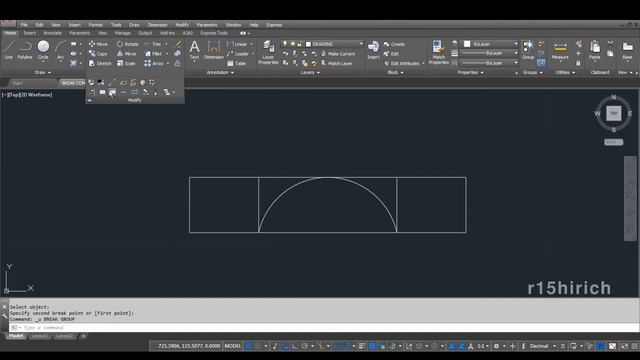Activate the Erase tool icon
The image size is (640, 360).
(178, 44)
